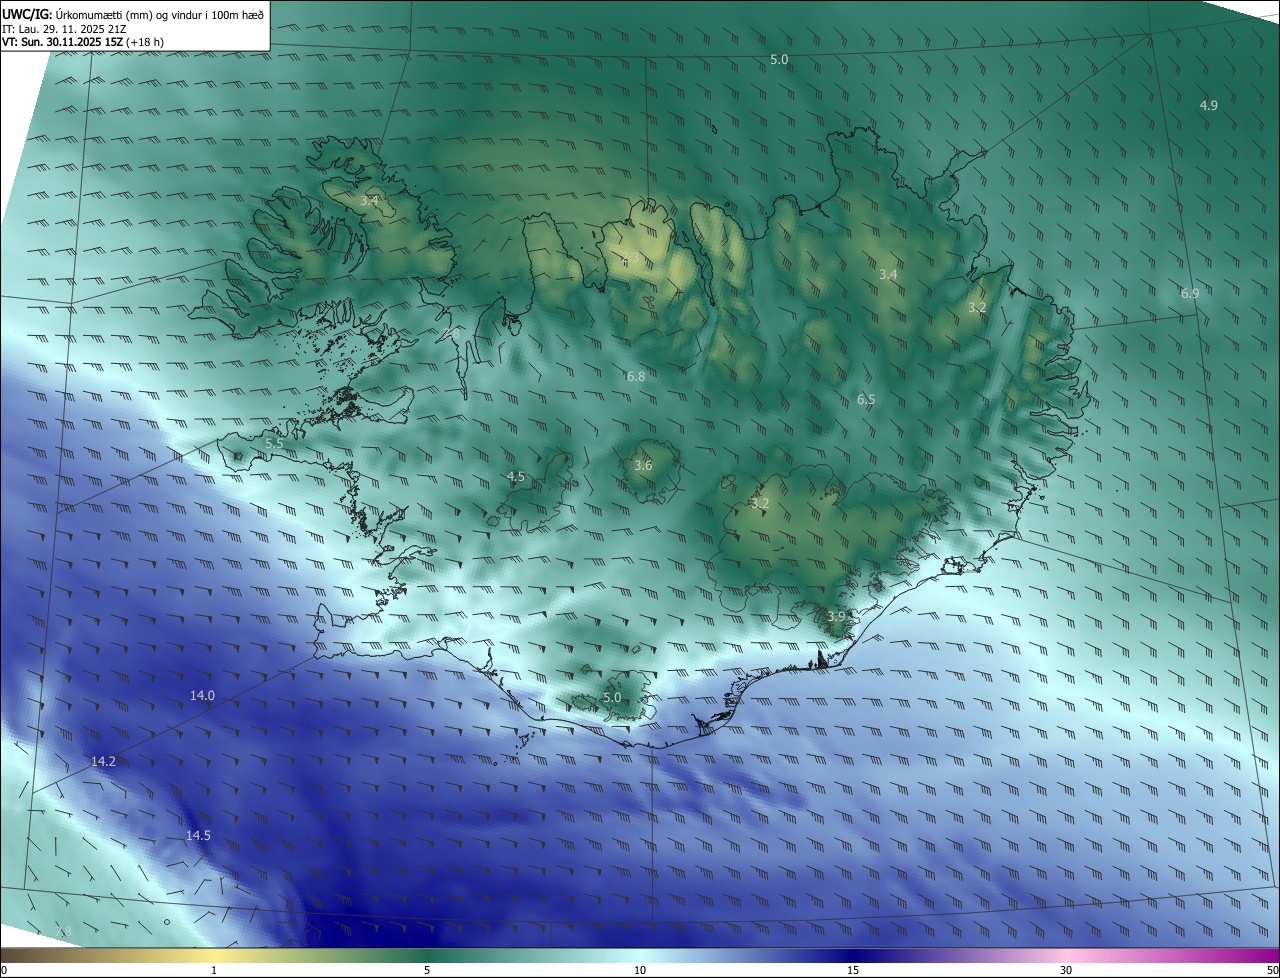Click the 15 tick on the color scale
Screen dimensions: 1280x978
pyautogui.click(x=853, y=970)
